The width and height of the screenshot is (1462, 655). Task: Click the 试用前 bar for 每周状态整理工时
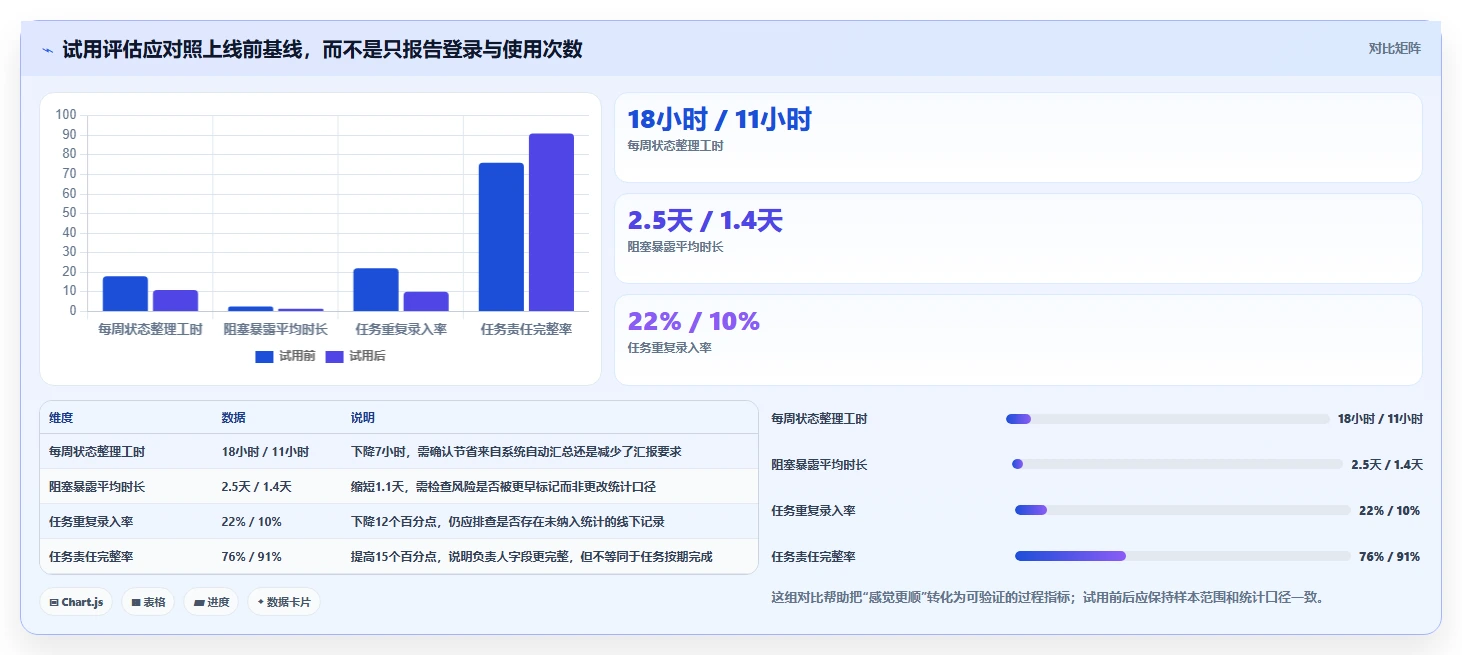click(125, 294)
